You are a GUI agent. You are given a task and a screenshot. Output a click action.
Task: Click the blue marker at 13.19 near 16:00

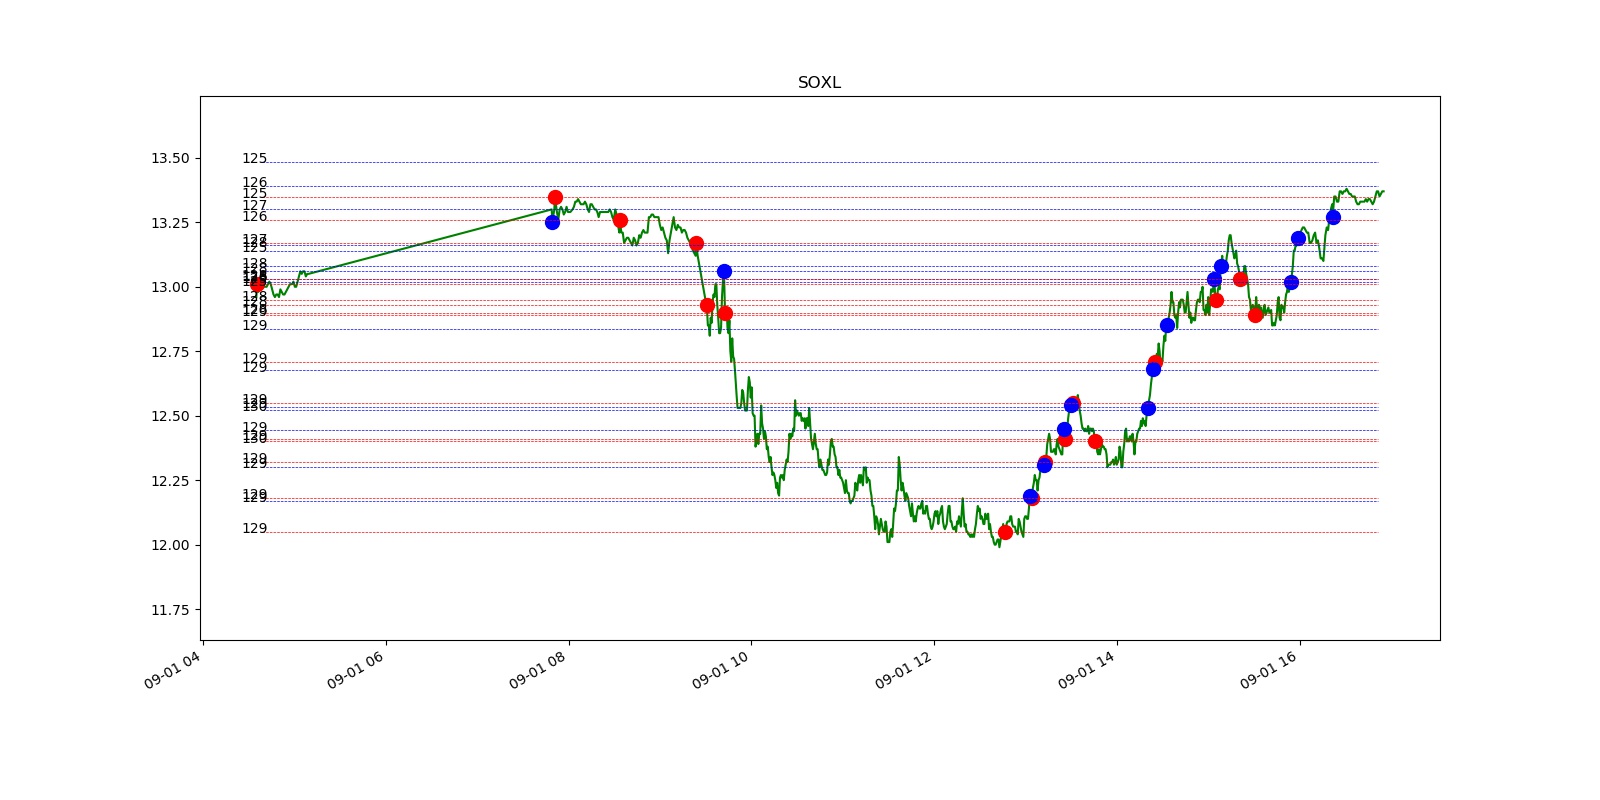pyautogui.click(x=1298, y=238)
